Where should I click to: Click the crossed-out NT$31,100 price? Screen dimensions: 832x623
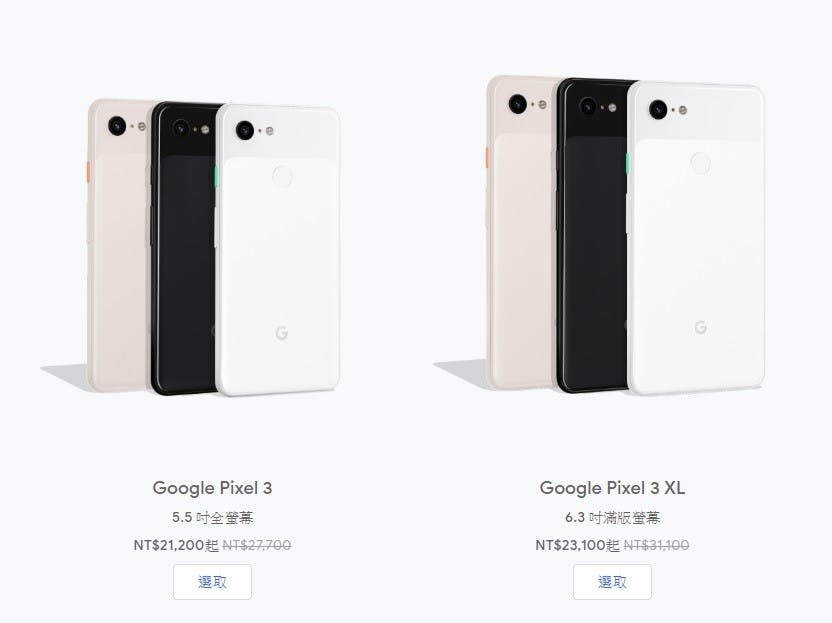tap(656, 545)
